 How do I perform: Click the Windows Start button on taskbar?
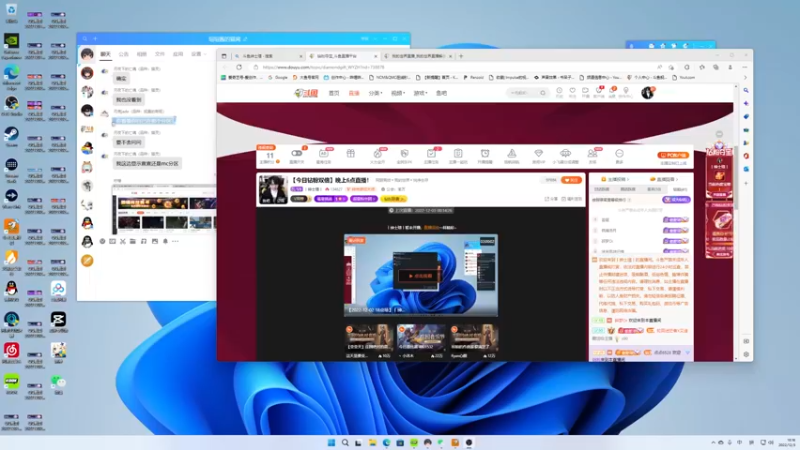tap(331, 442)
